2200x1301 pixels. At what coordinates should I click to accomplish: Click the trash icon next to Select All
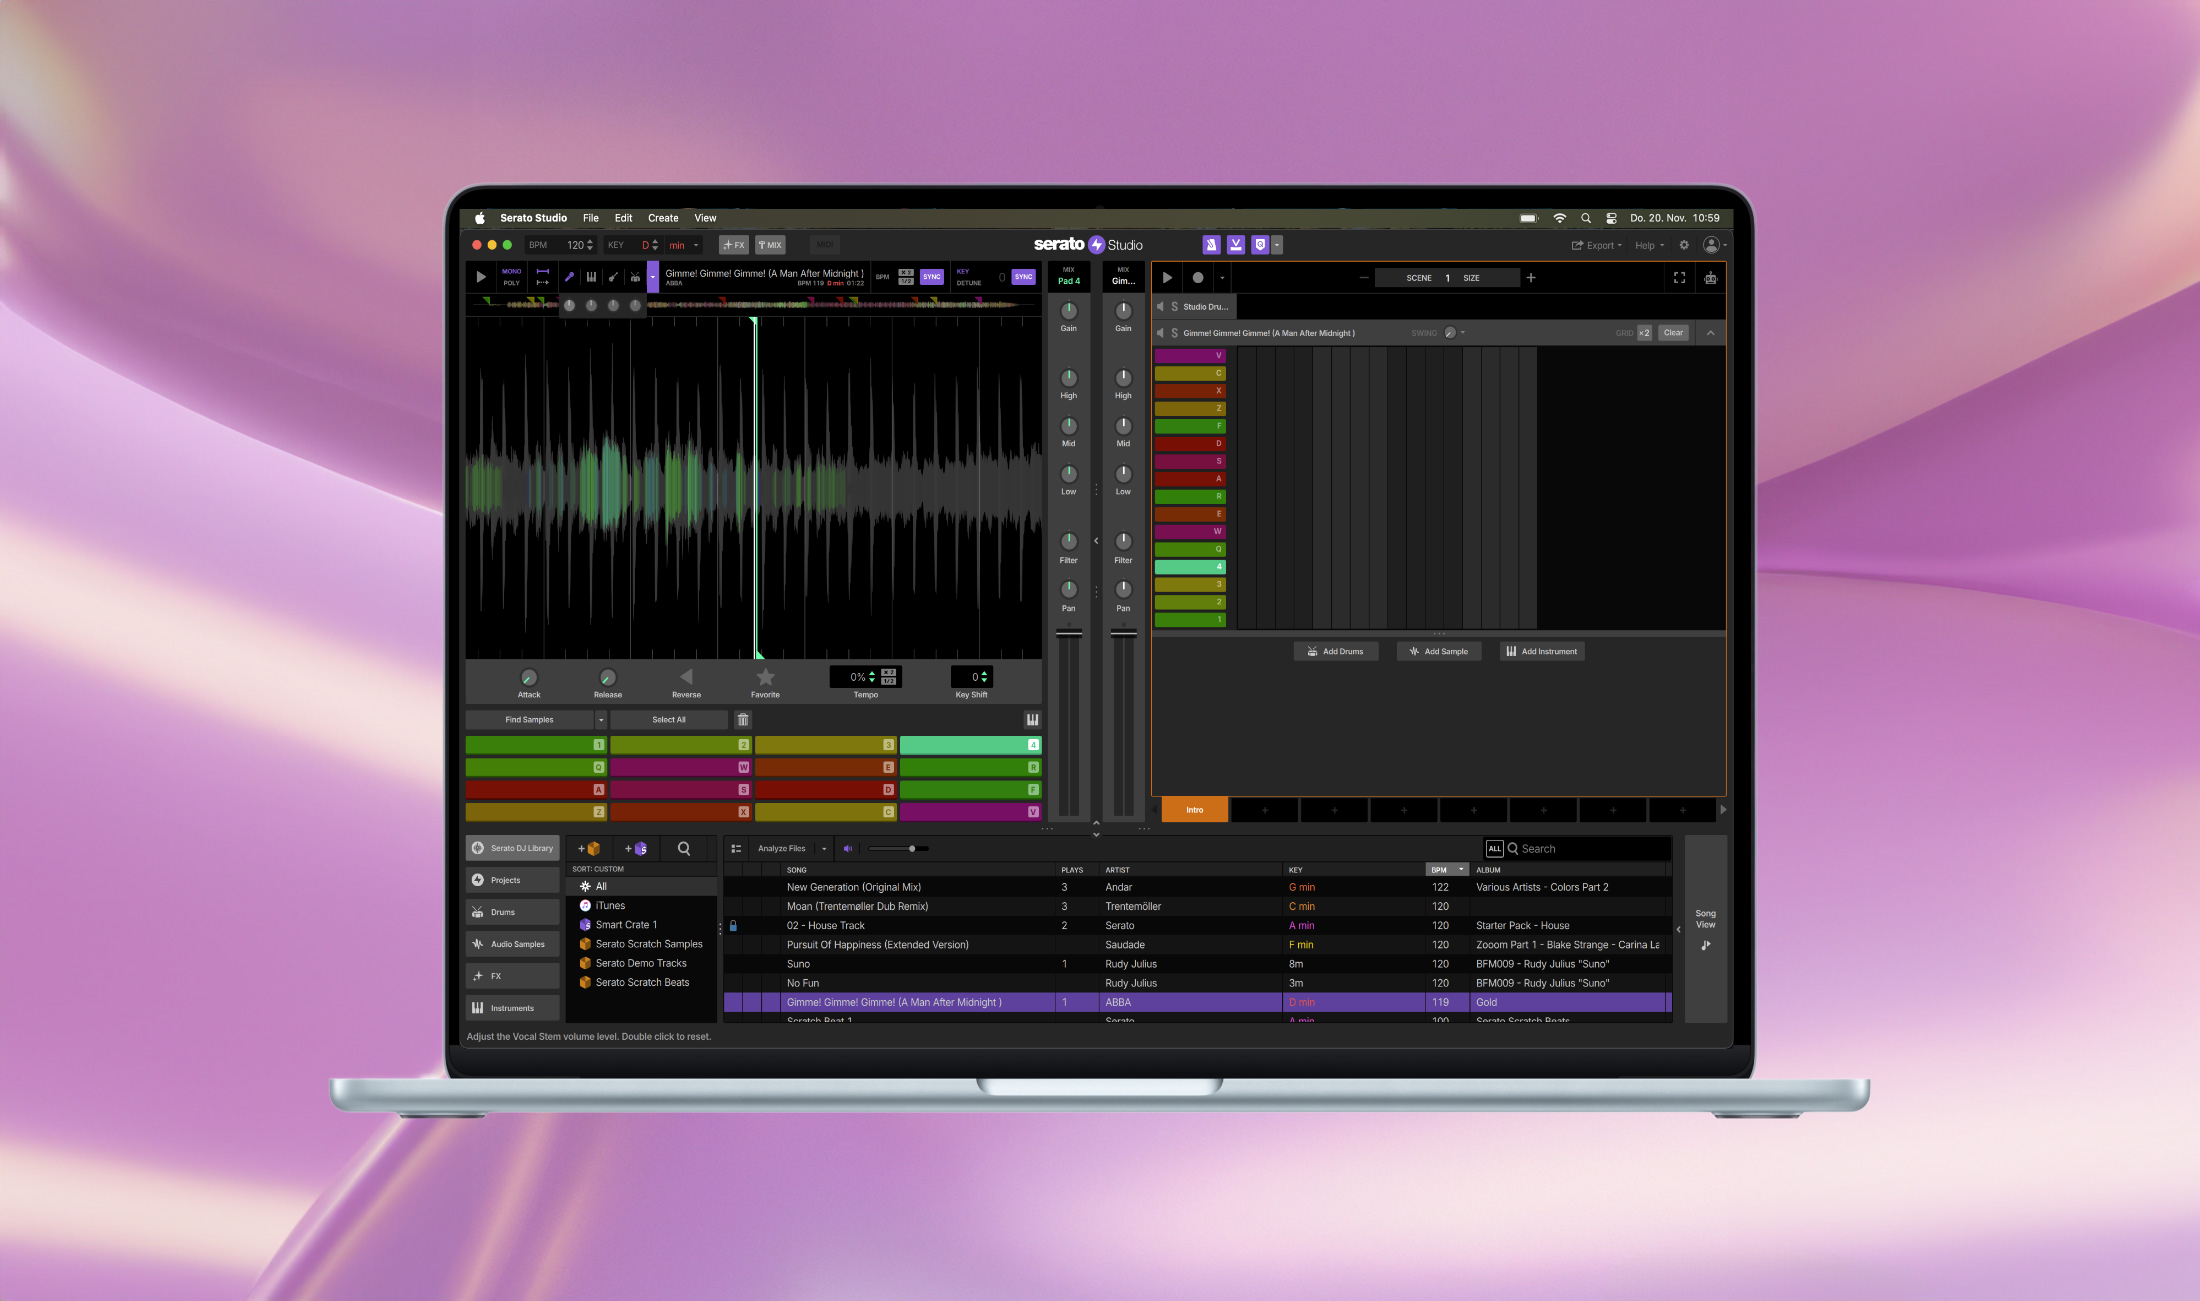(x=743, y=719)
